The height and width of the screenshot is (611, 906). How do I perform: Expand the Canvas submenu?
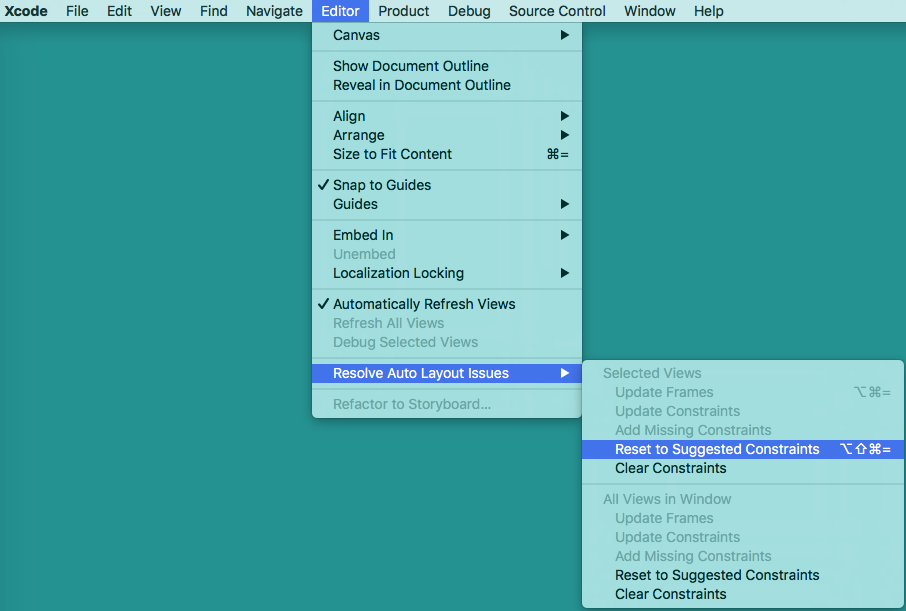pos(447,35)
